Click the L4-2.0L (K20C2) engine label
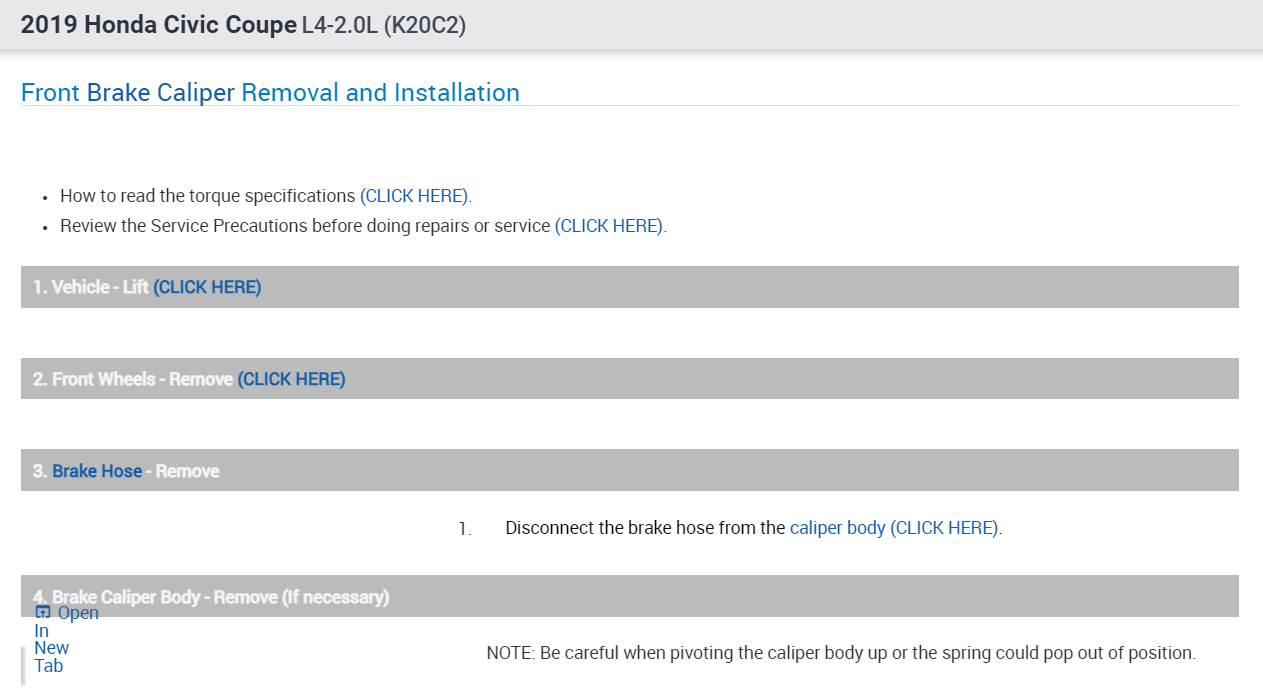 point(384,25)
